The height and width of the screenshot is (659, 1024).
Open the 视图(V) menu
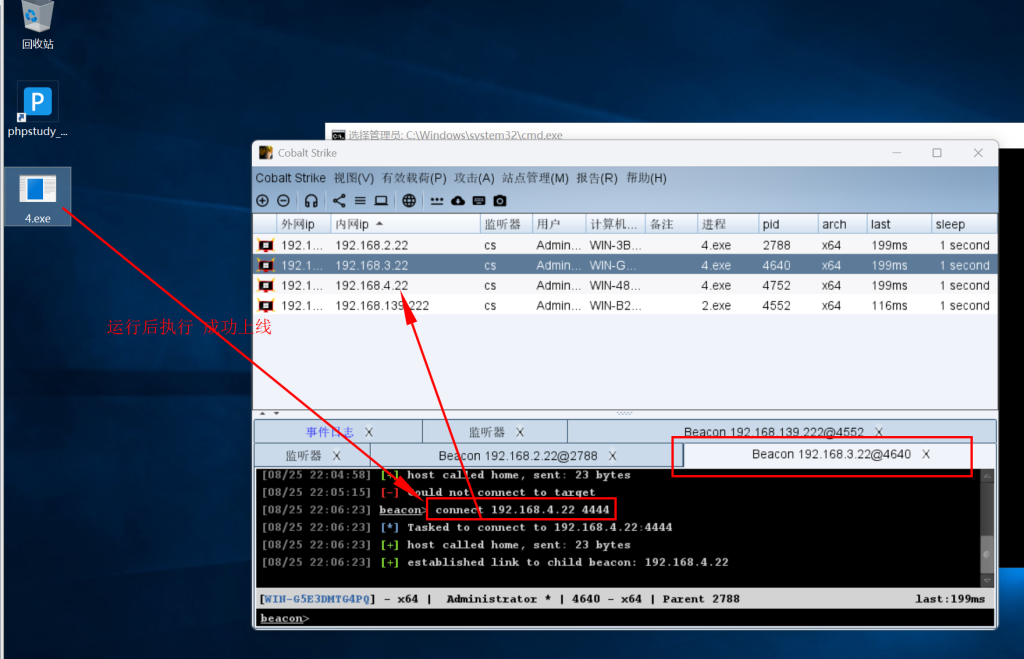[x=353, y=178]
